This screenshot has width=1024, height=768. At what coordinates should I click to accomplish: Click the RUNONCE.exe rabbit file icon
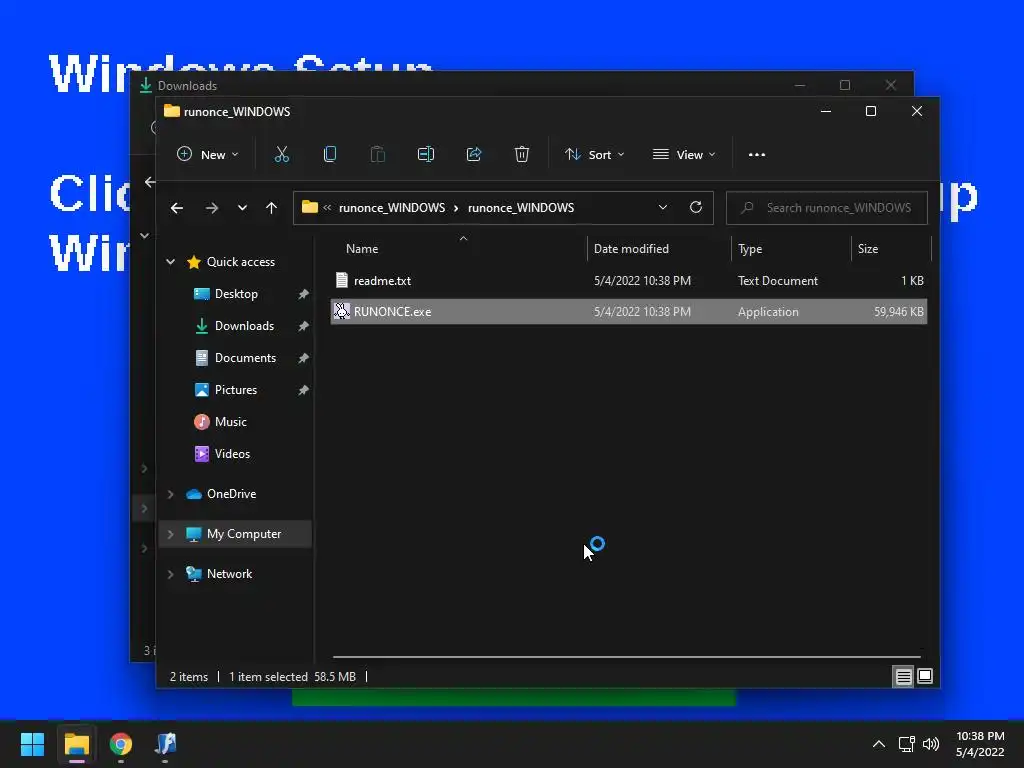[x=342, y=312]
